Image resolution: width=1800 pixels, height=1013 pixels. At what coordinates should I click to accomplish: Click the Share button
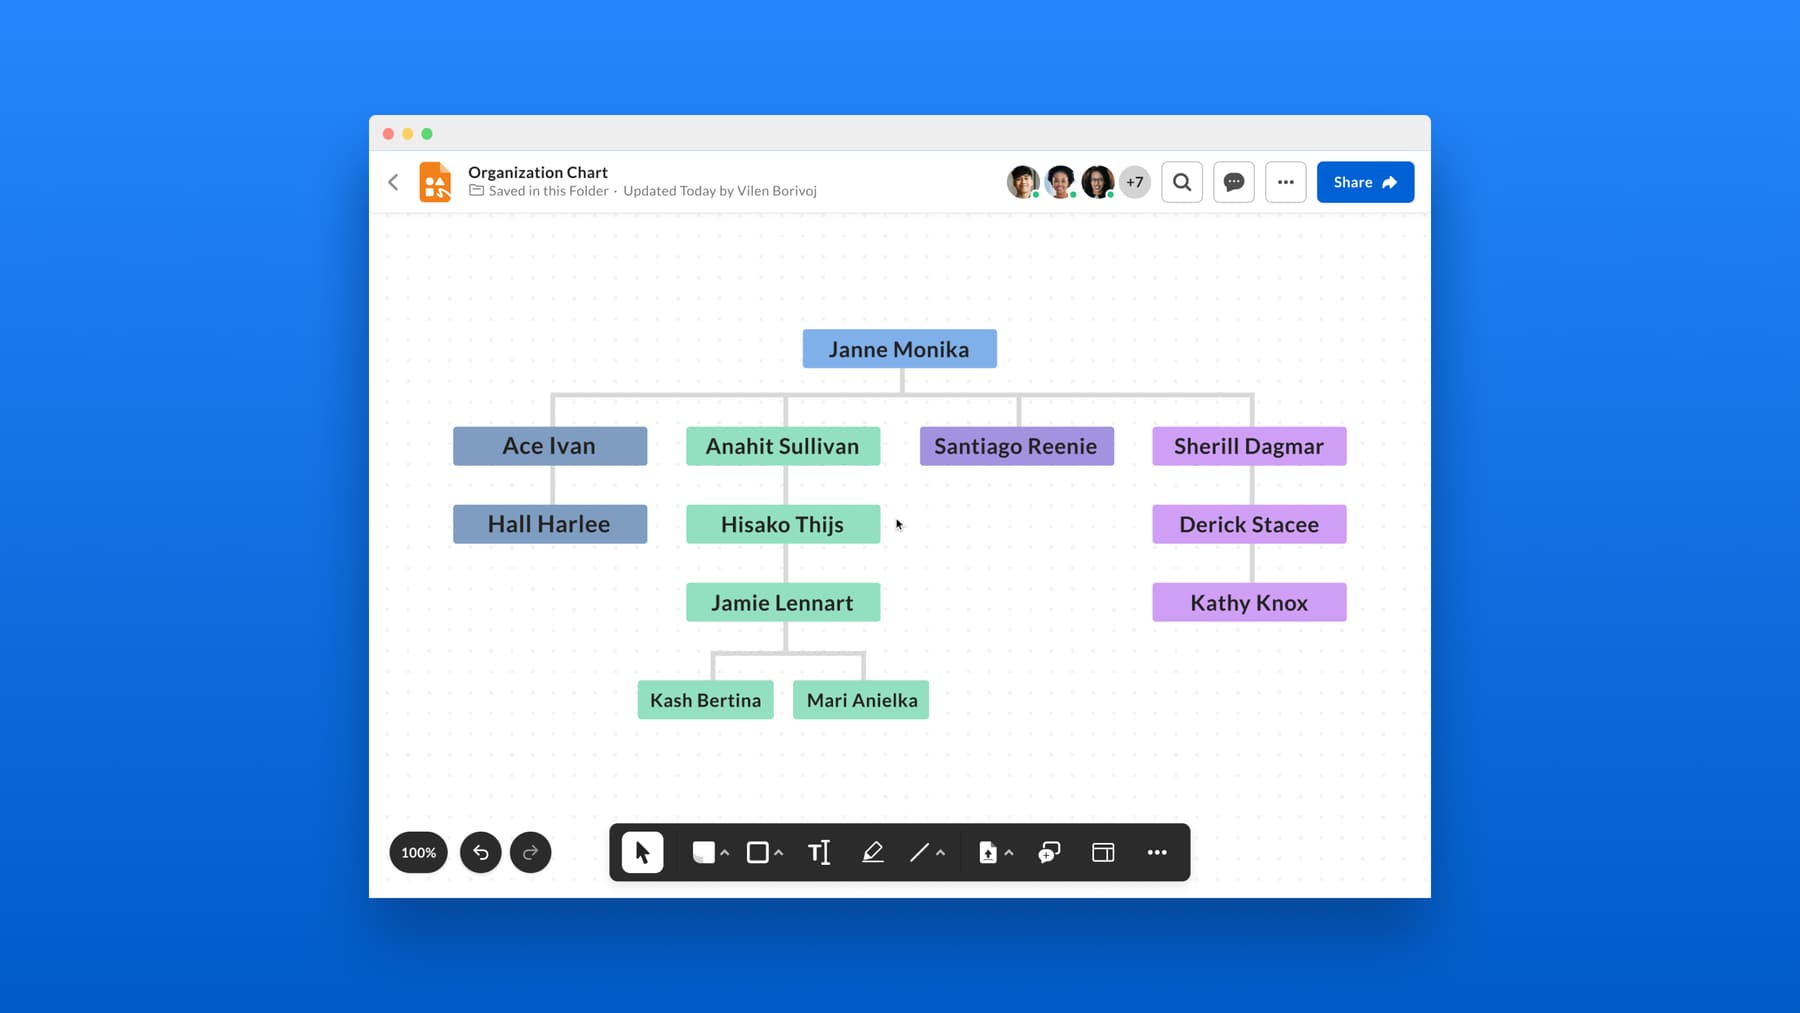coord(1364,182)
